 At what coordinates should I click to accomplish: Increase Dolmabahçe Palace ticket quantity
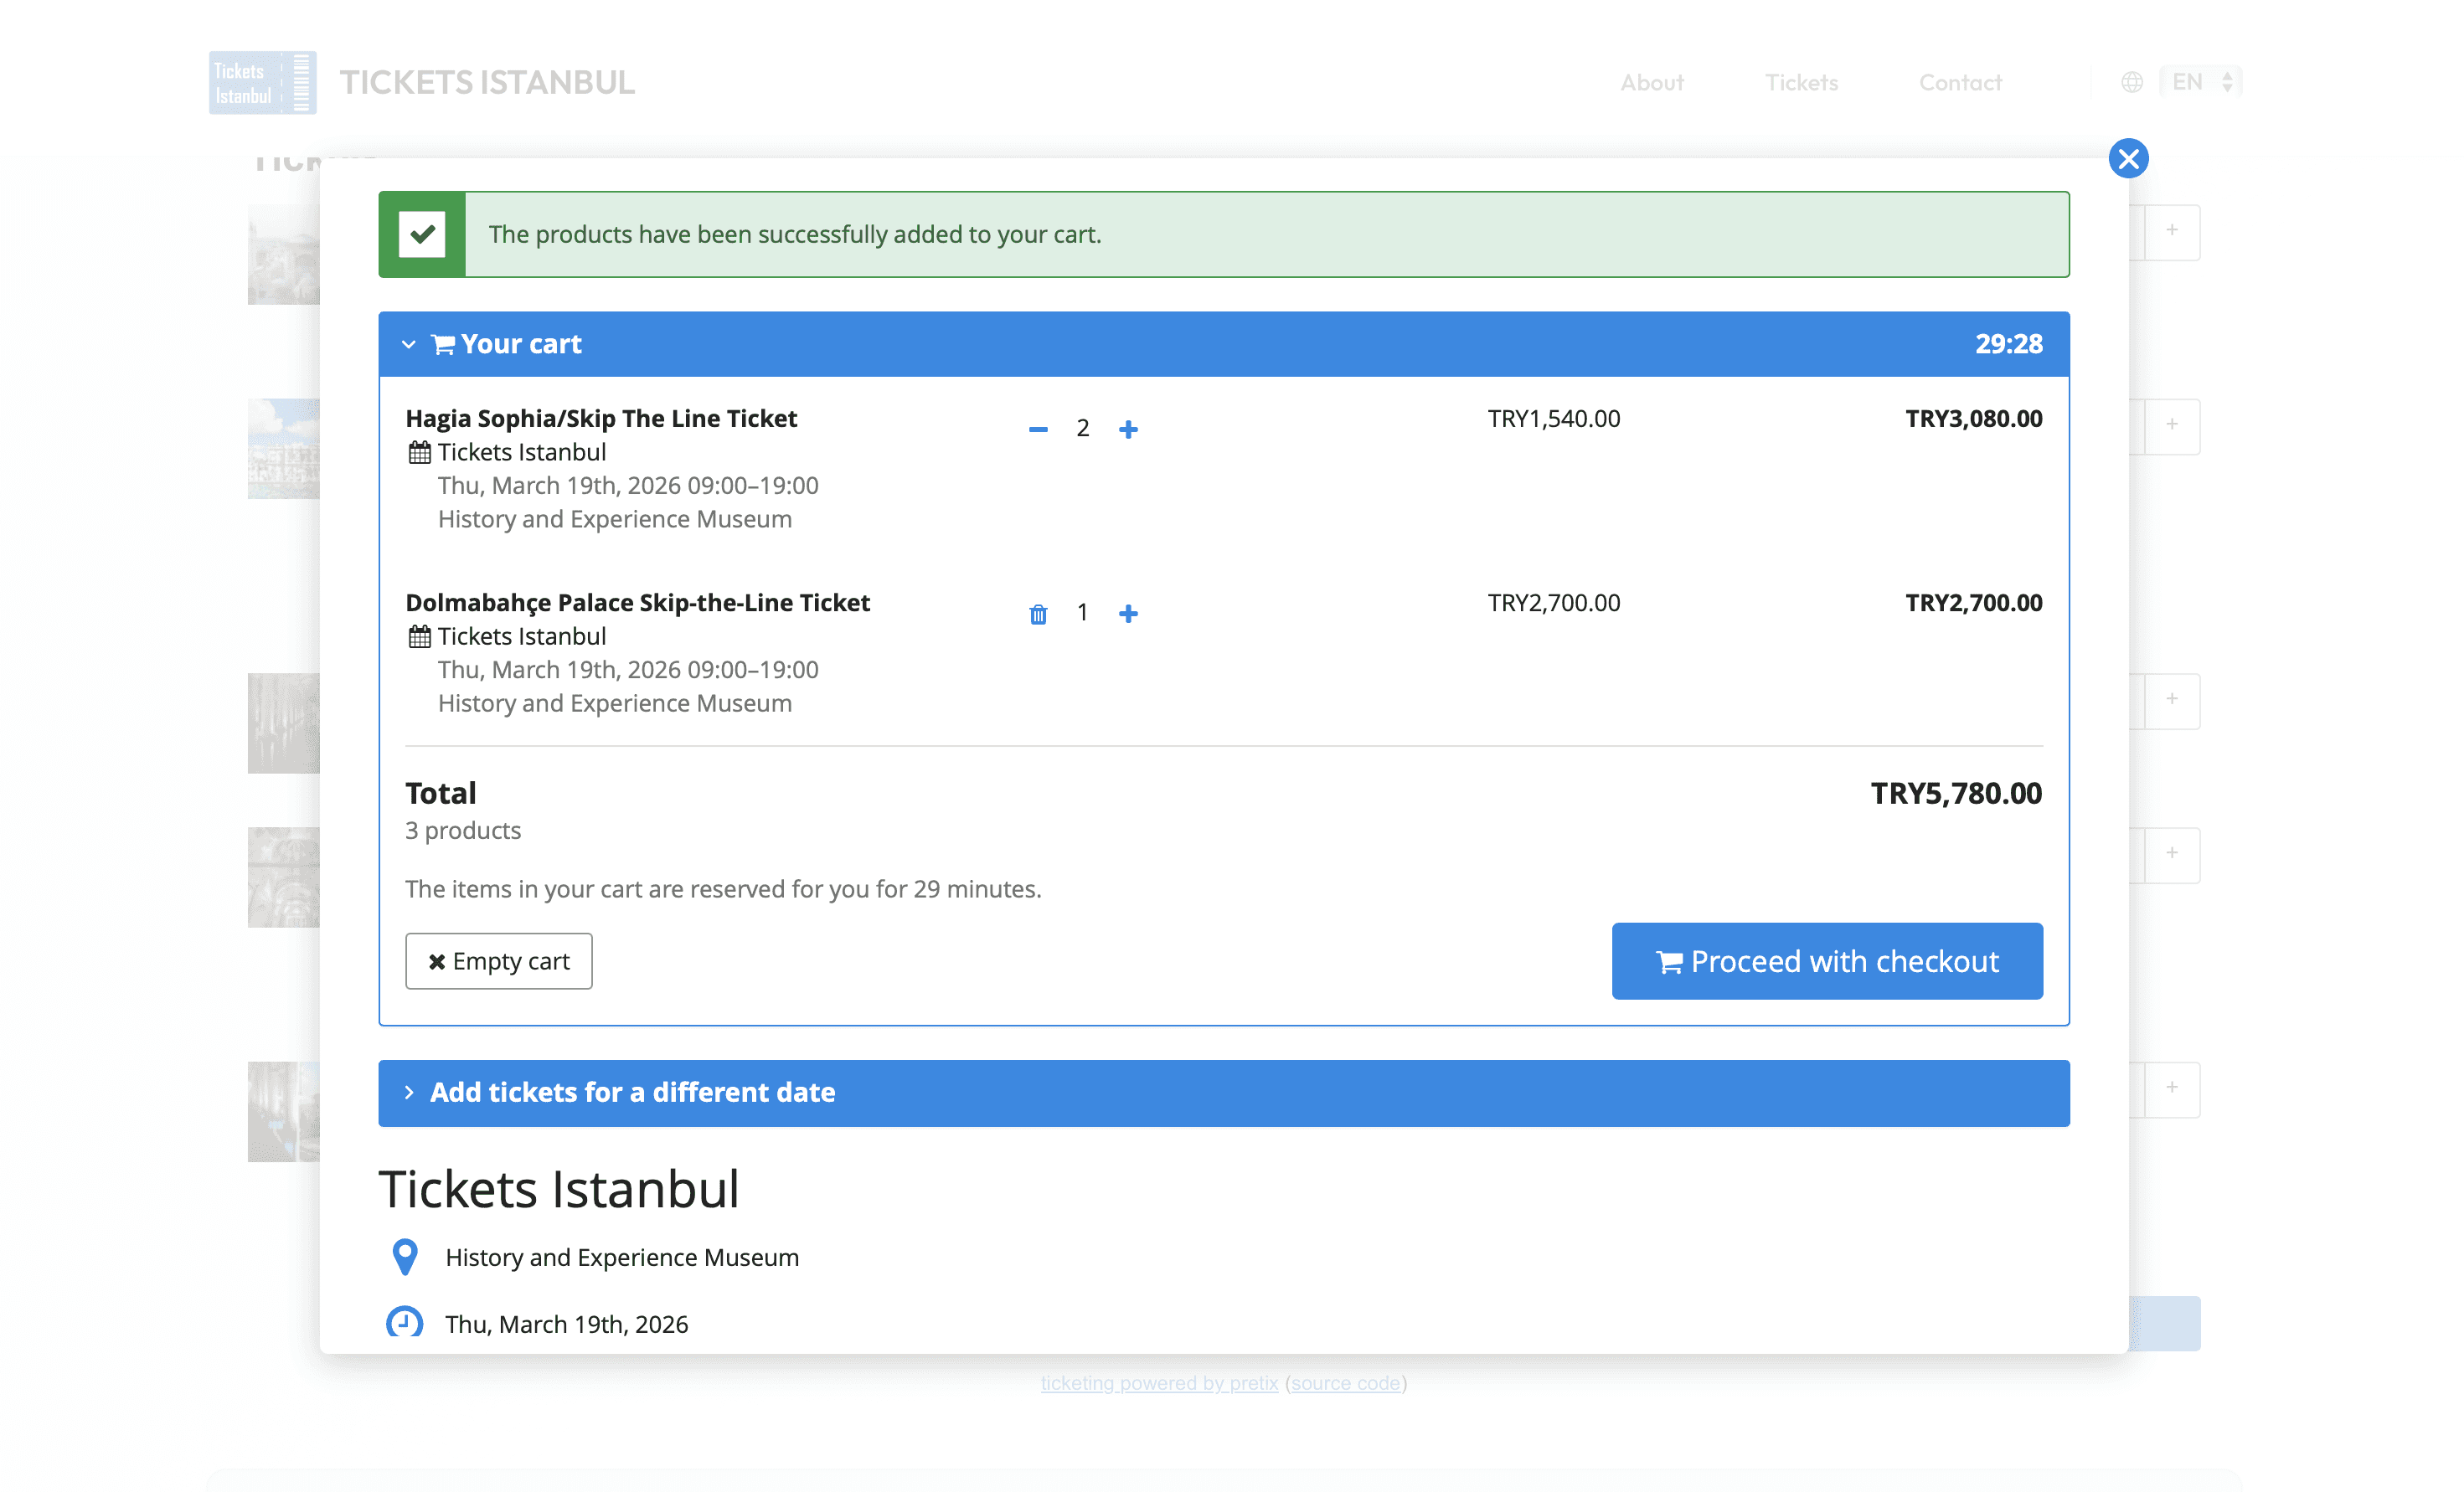1128,613
